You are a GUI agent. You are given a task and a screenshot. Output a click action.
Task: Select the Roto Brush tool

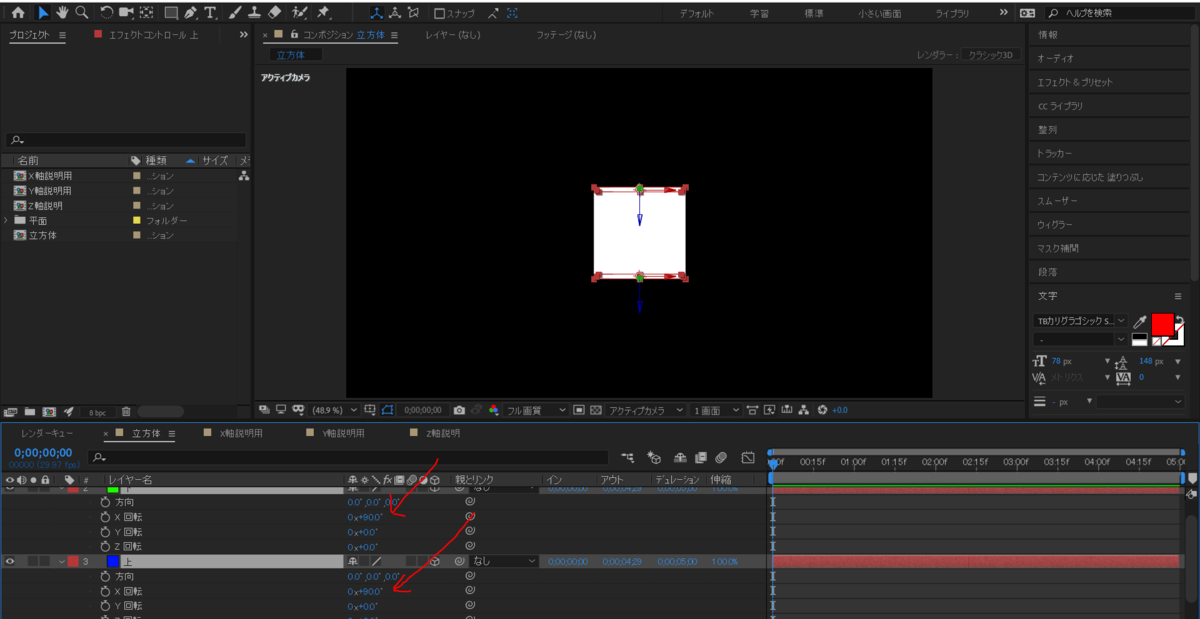(x=300, y=13)
